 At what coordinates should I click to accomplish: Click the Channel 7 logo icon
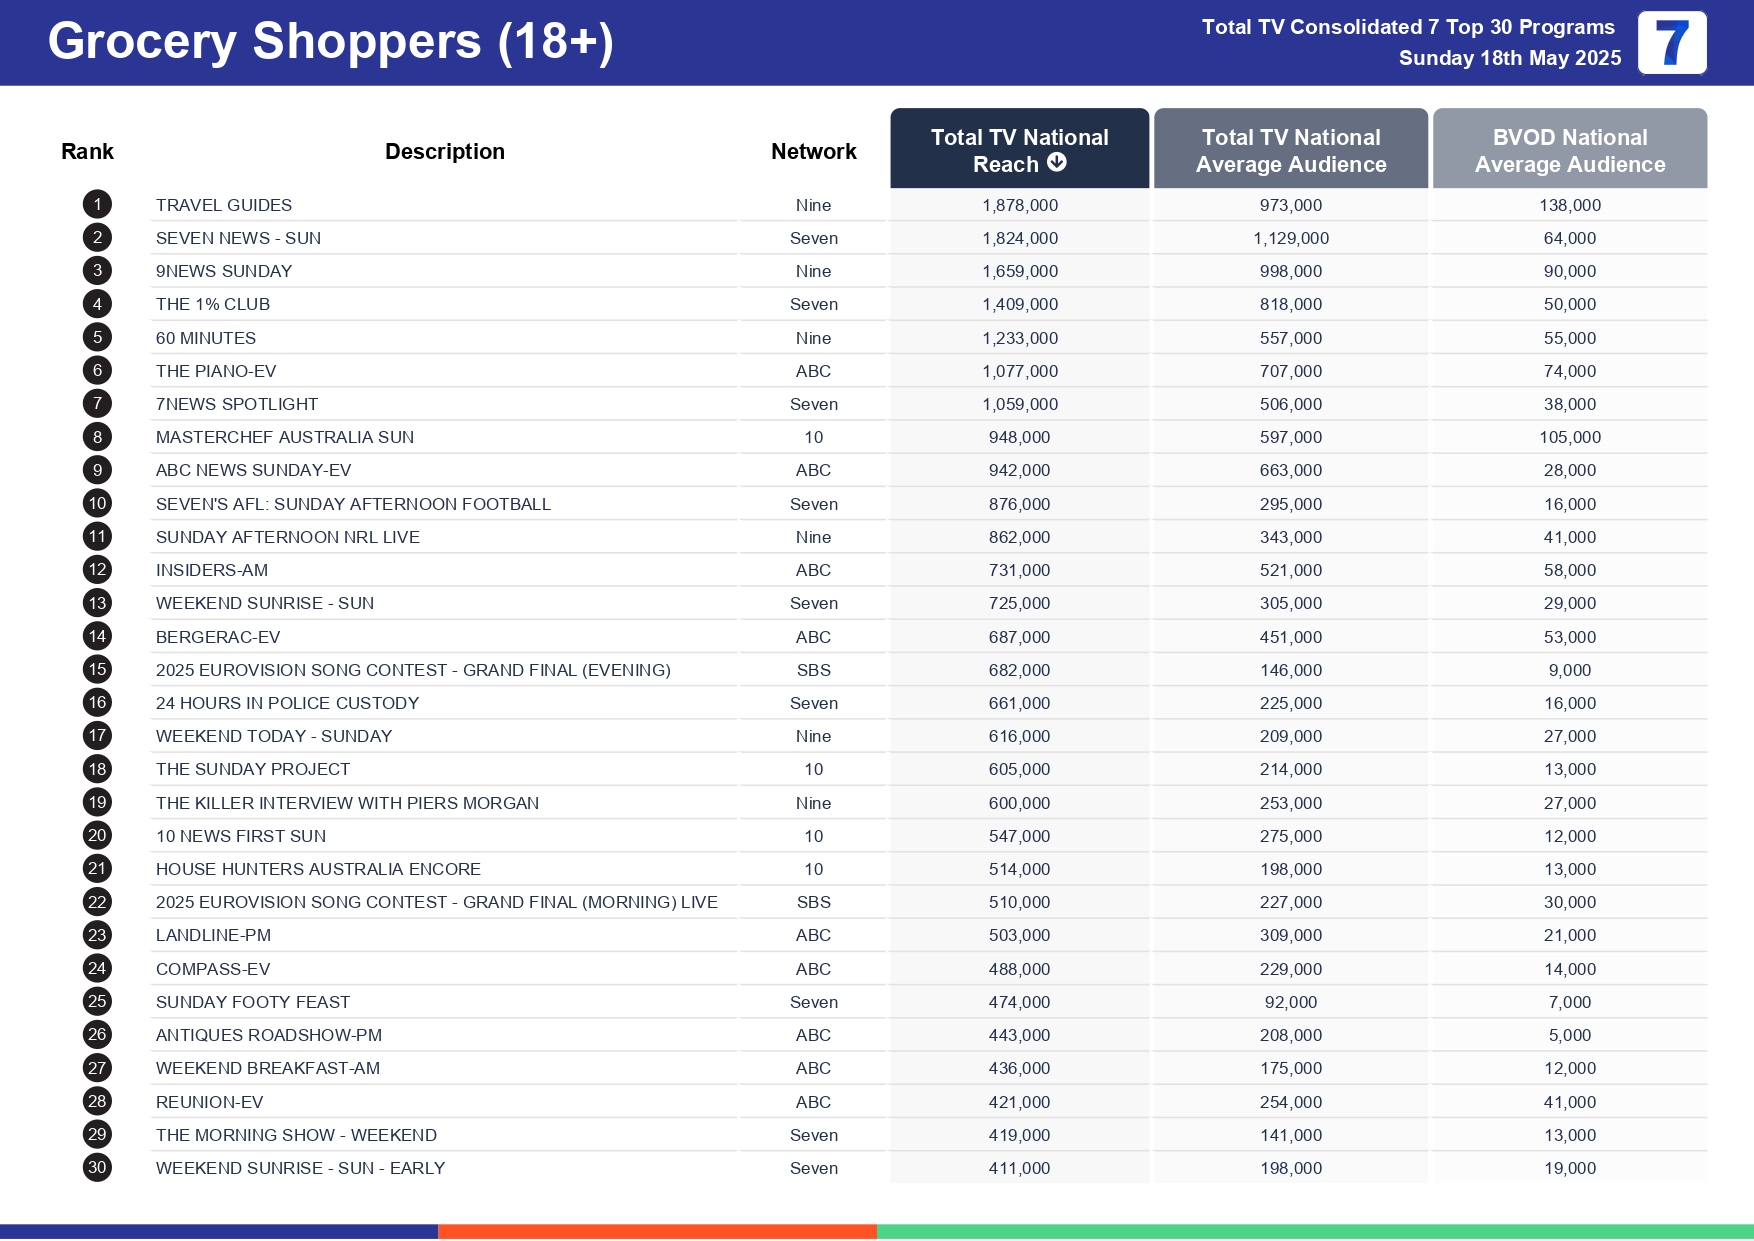pos(1671,43)
